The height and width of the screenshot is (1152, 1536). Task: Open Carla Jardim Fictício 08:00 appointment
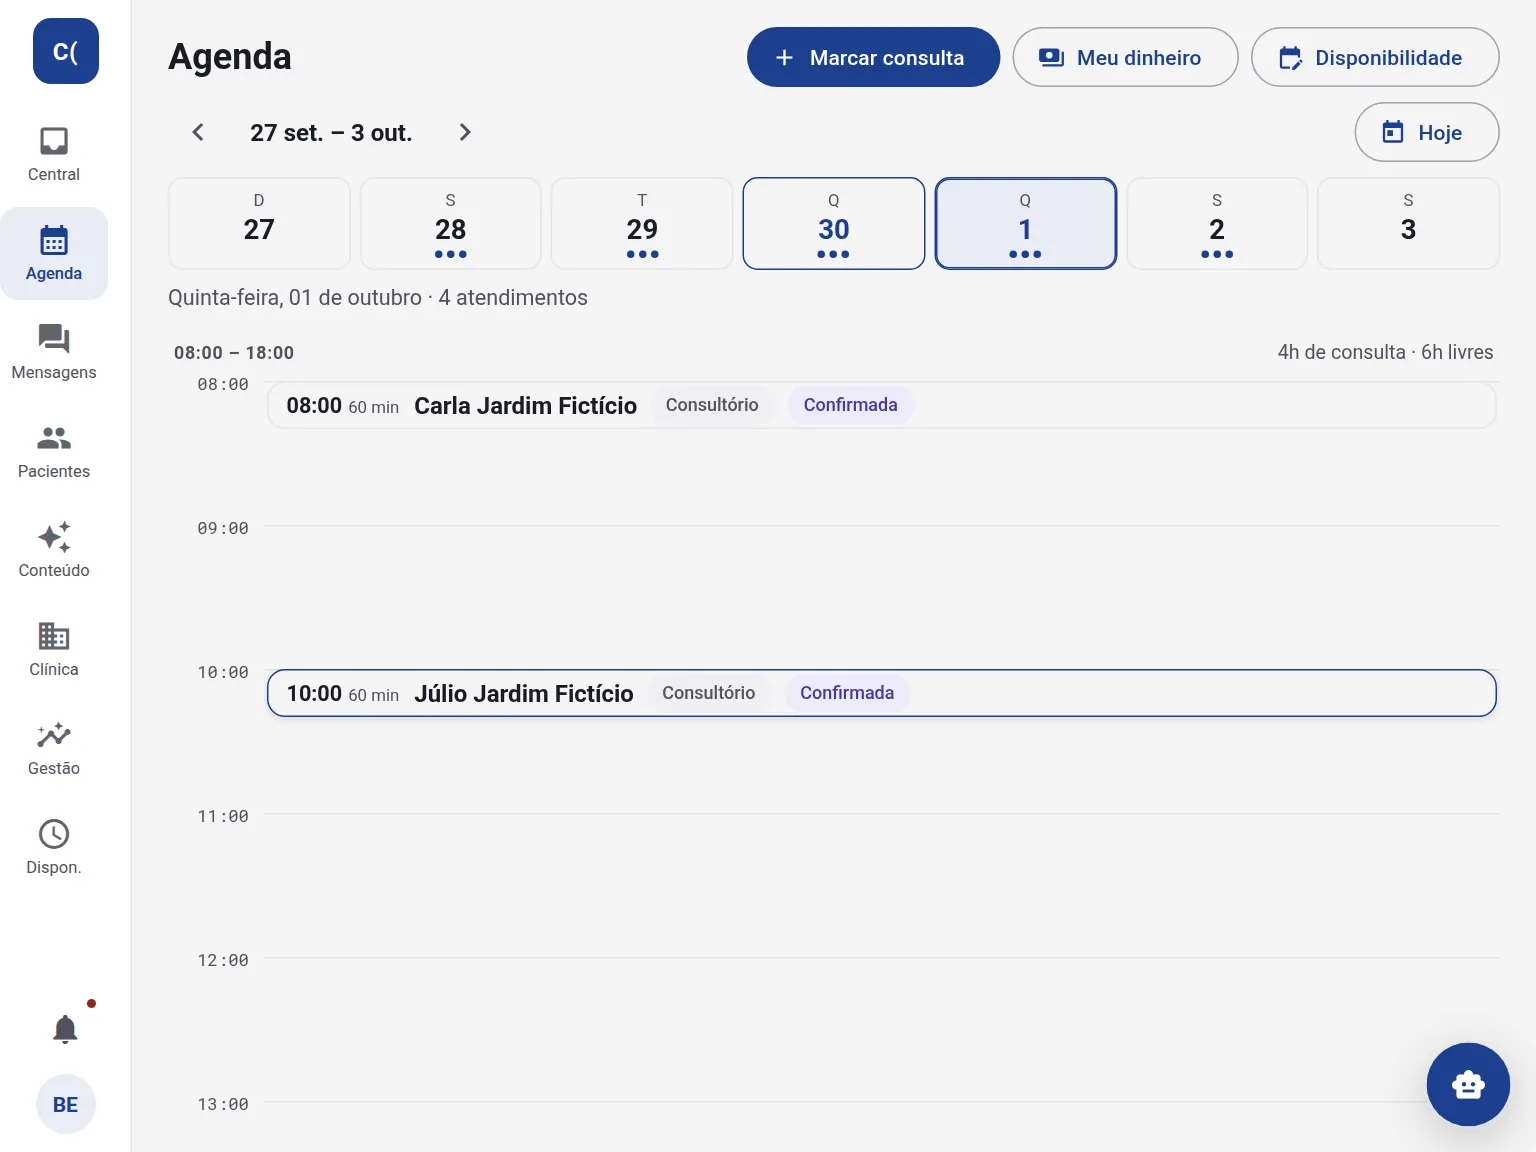[x=882, y=405]
